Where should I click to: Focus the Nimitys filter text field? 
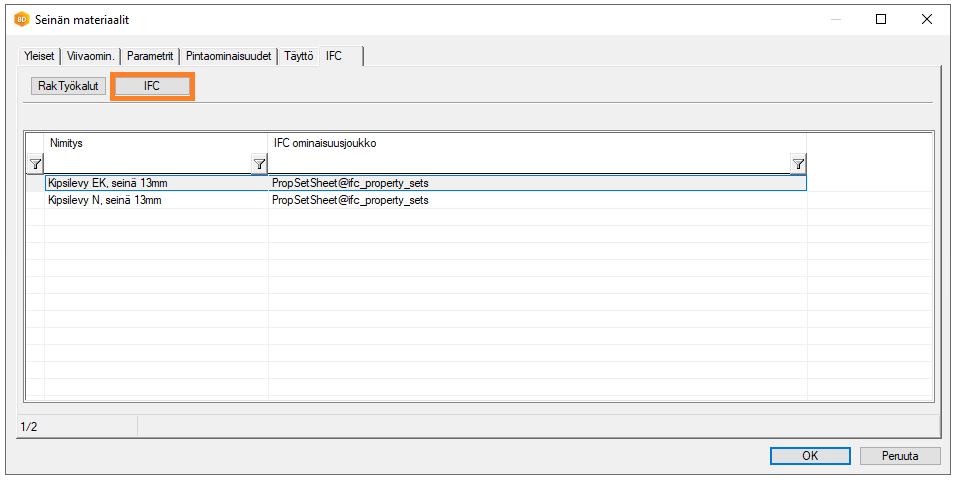147,164
